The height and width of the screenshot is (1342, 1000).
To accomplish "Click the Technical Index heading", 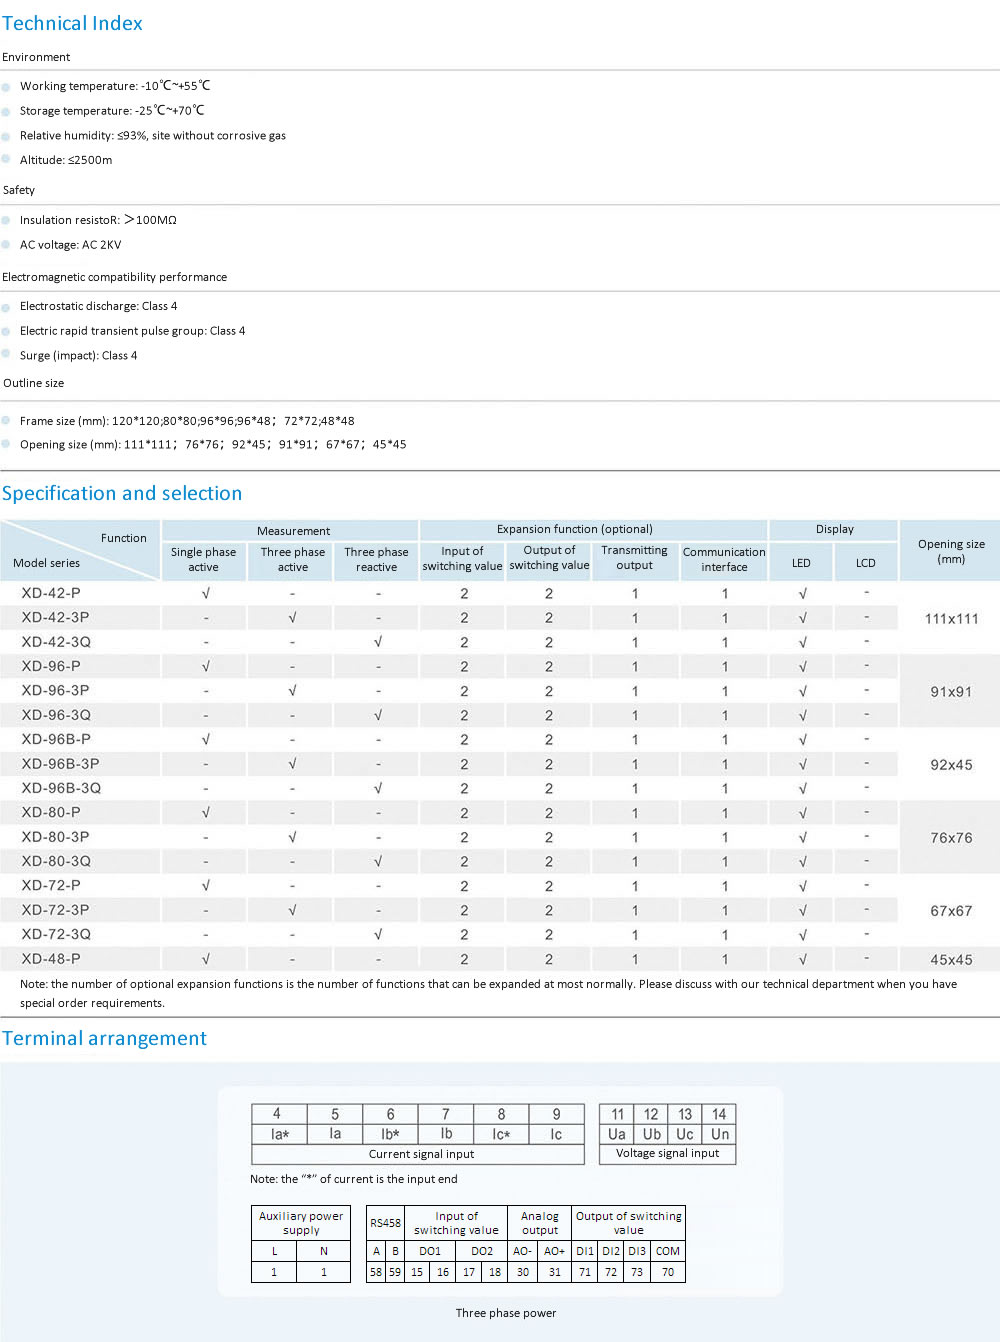I will tap(72, 23).
